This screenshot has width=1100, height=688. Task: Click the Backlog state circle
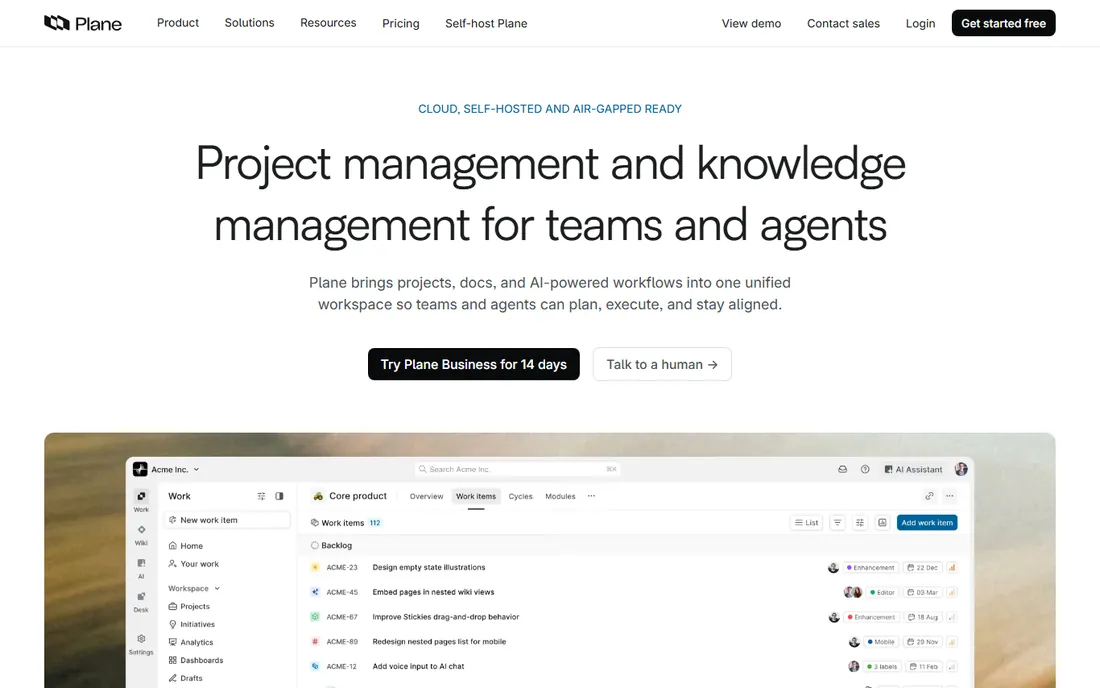[x=314, y=545]
